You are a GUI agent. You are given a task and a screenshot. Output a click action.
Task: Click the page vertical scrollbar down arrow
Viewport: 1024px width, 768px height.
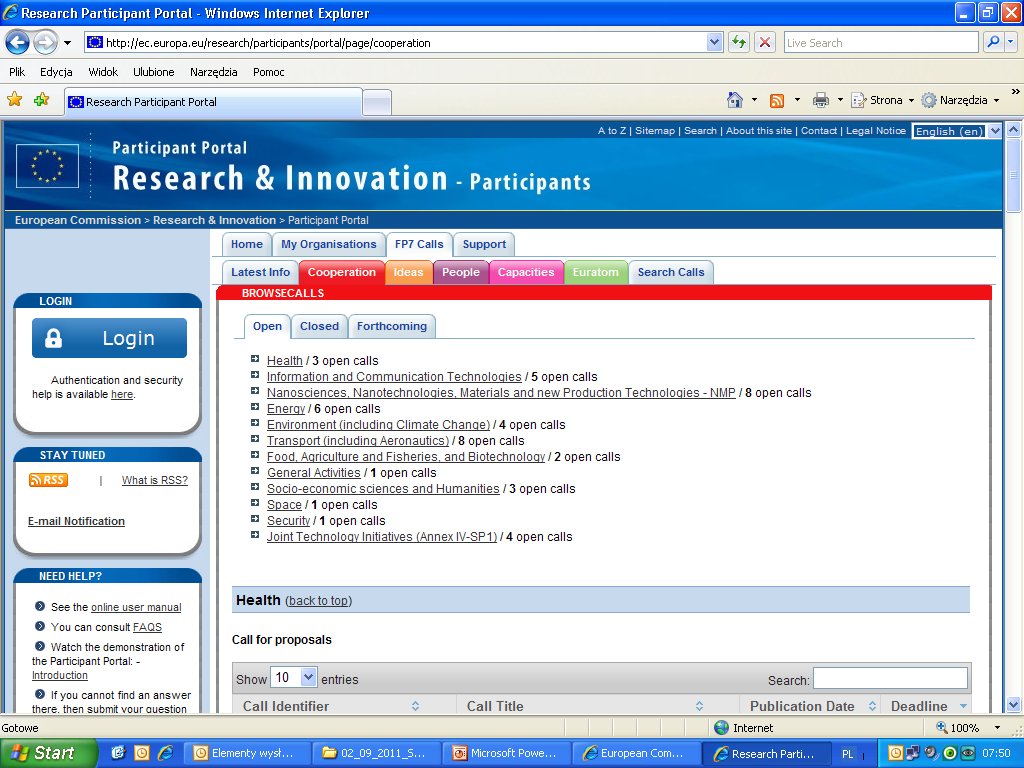tap(1013, 705)
